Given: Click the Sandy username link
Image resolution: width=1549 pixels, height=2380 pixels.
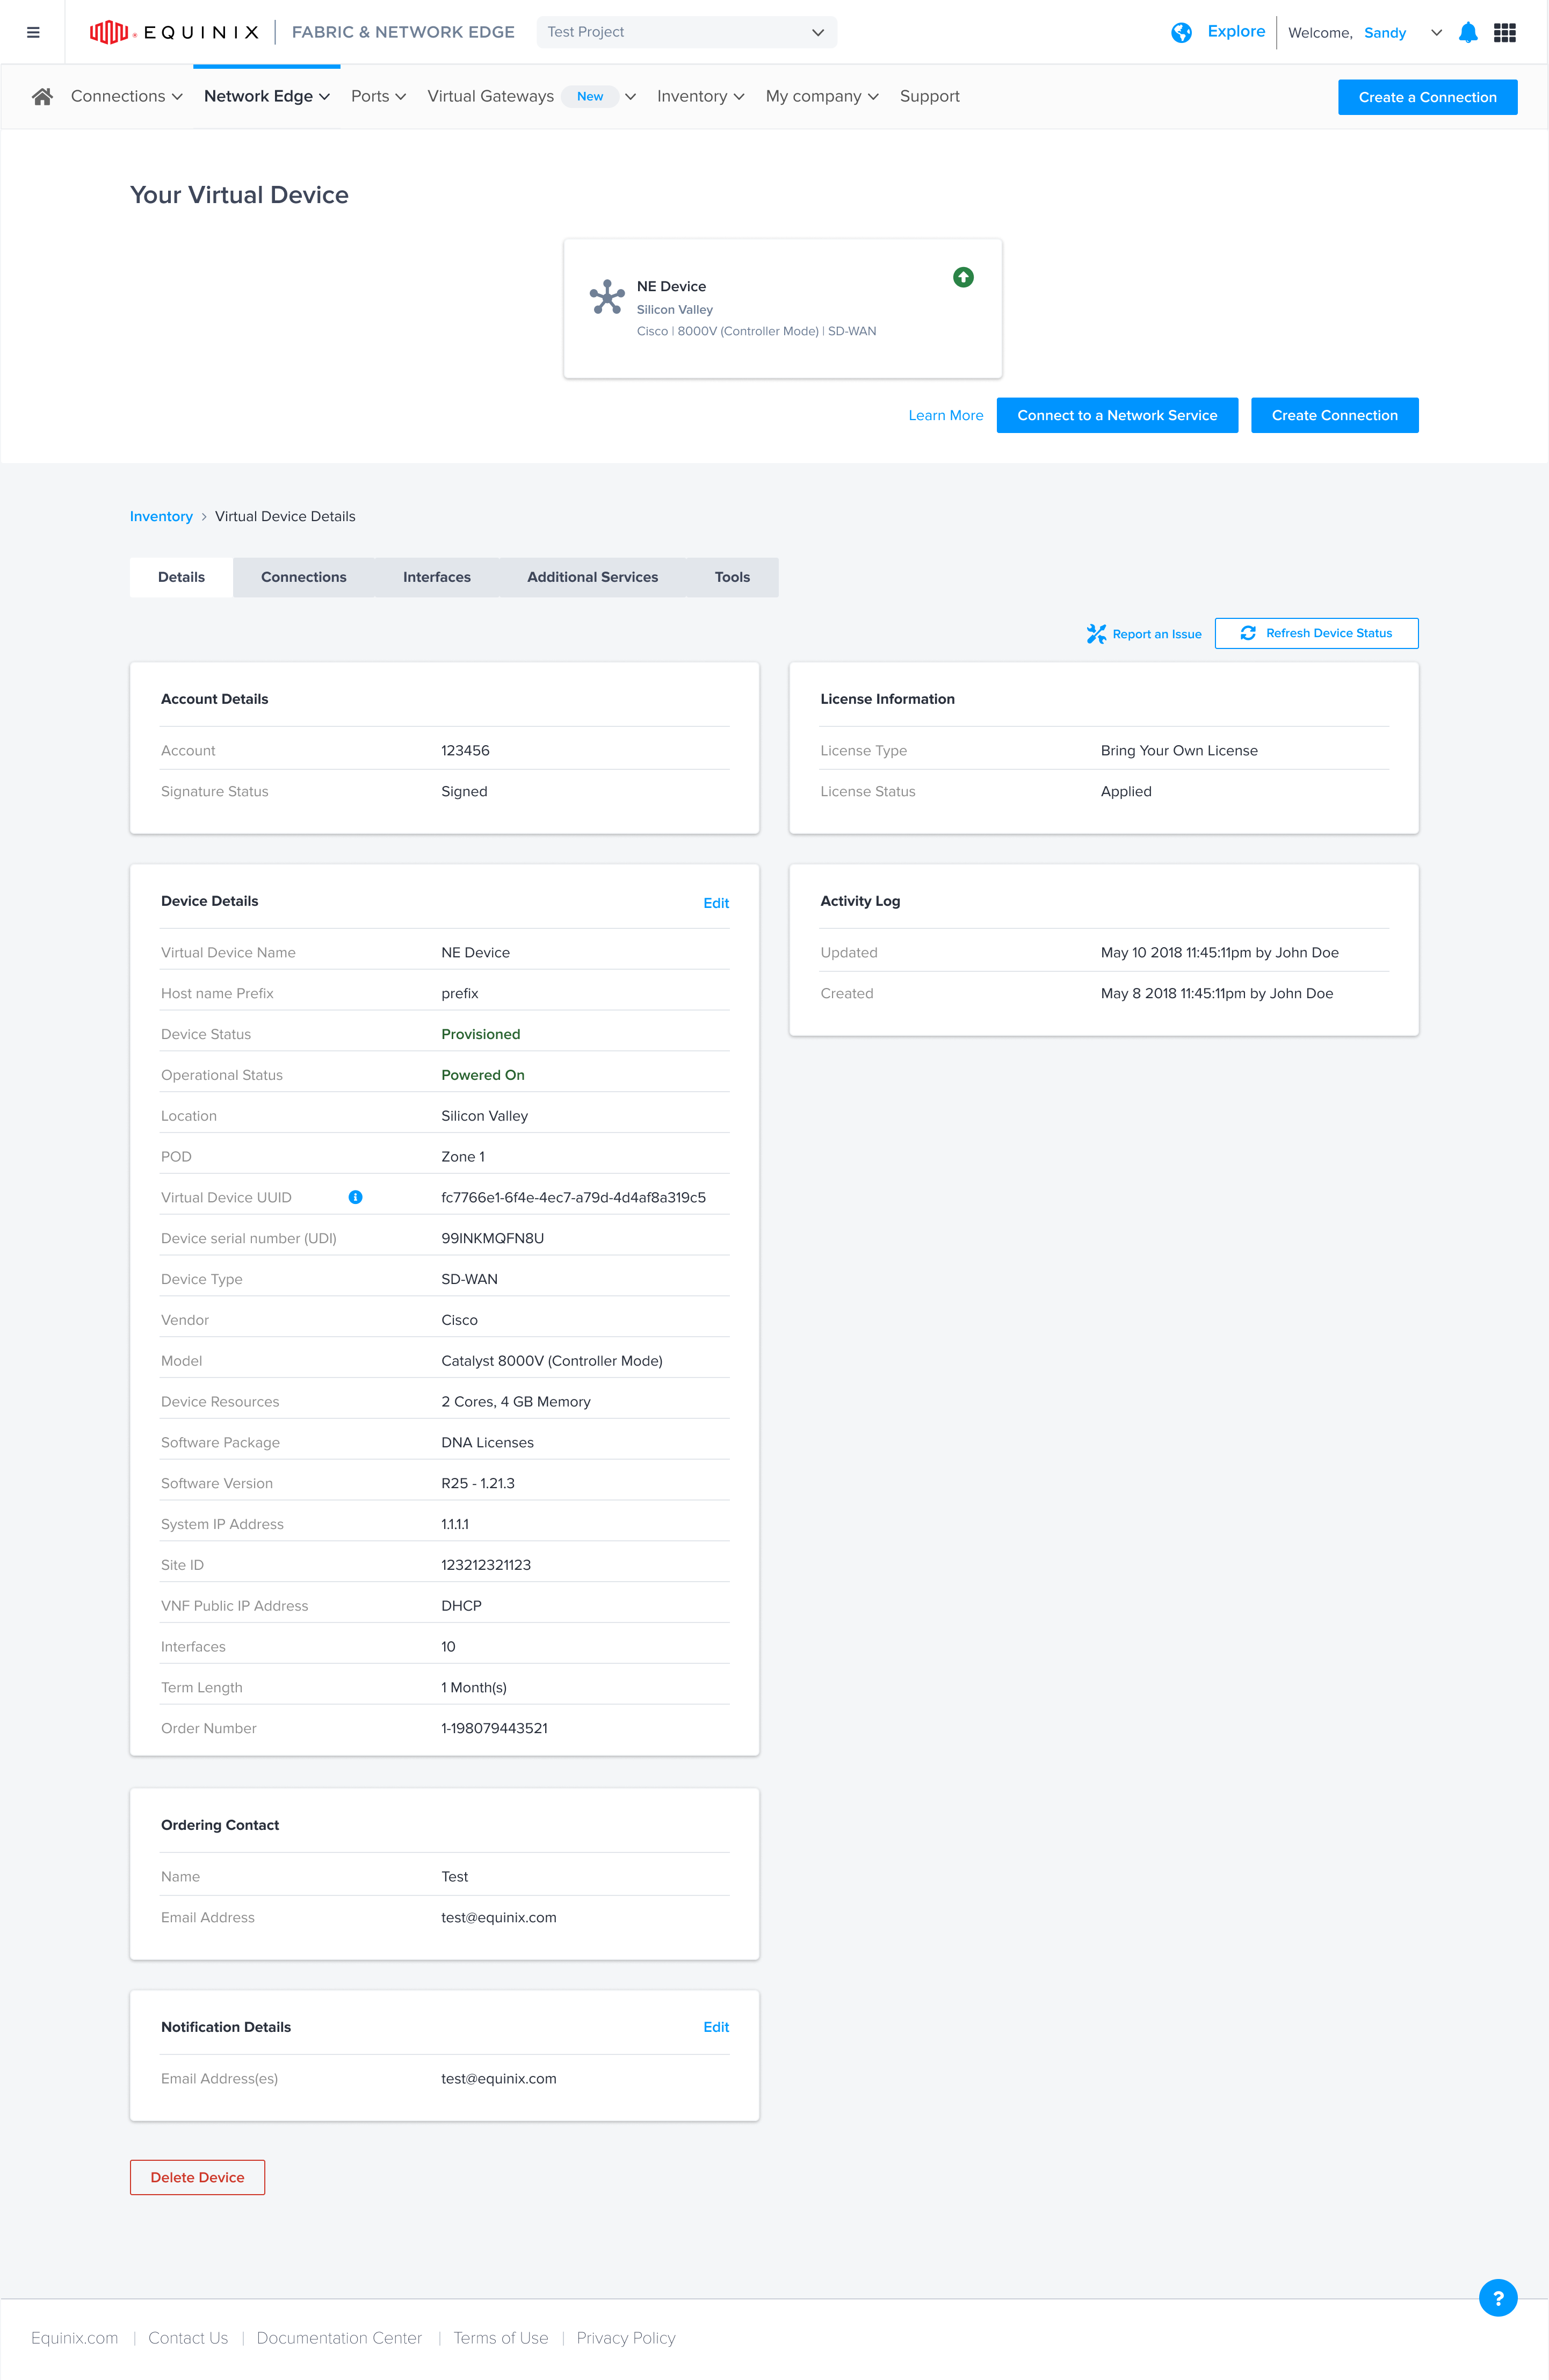Looking at the screenshot, I should tap(1385, 33).
